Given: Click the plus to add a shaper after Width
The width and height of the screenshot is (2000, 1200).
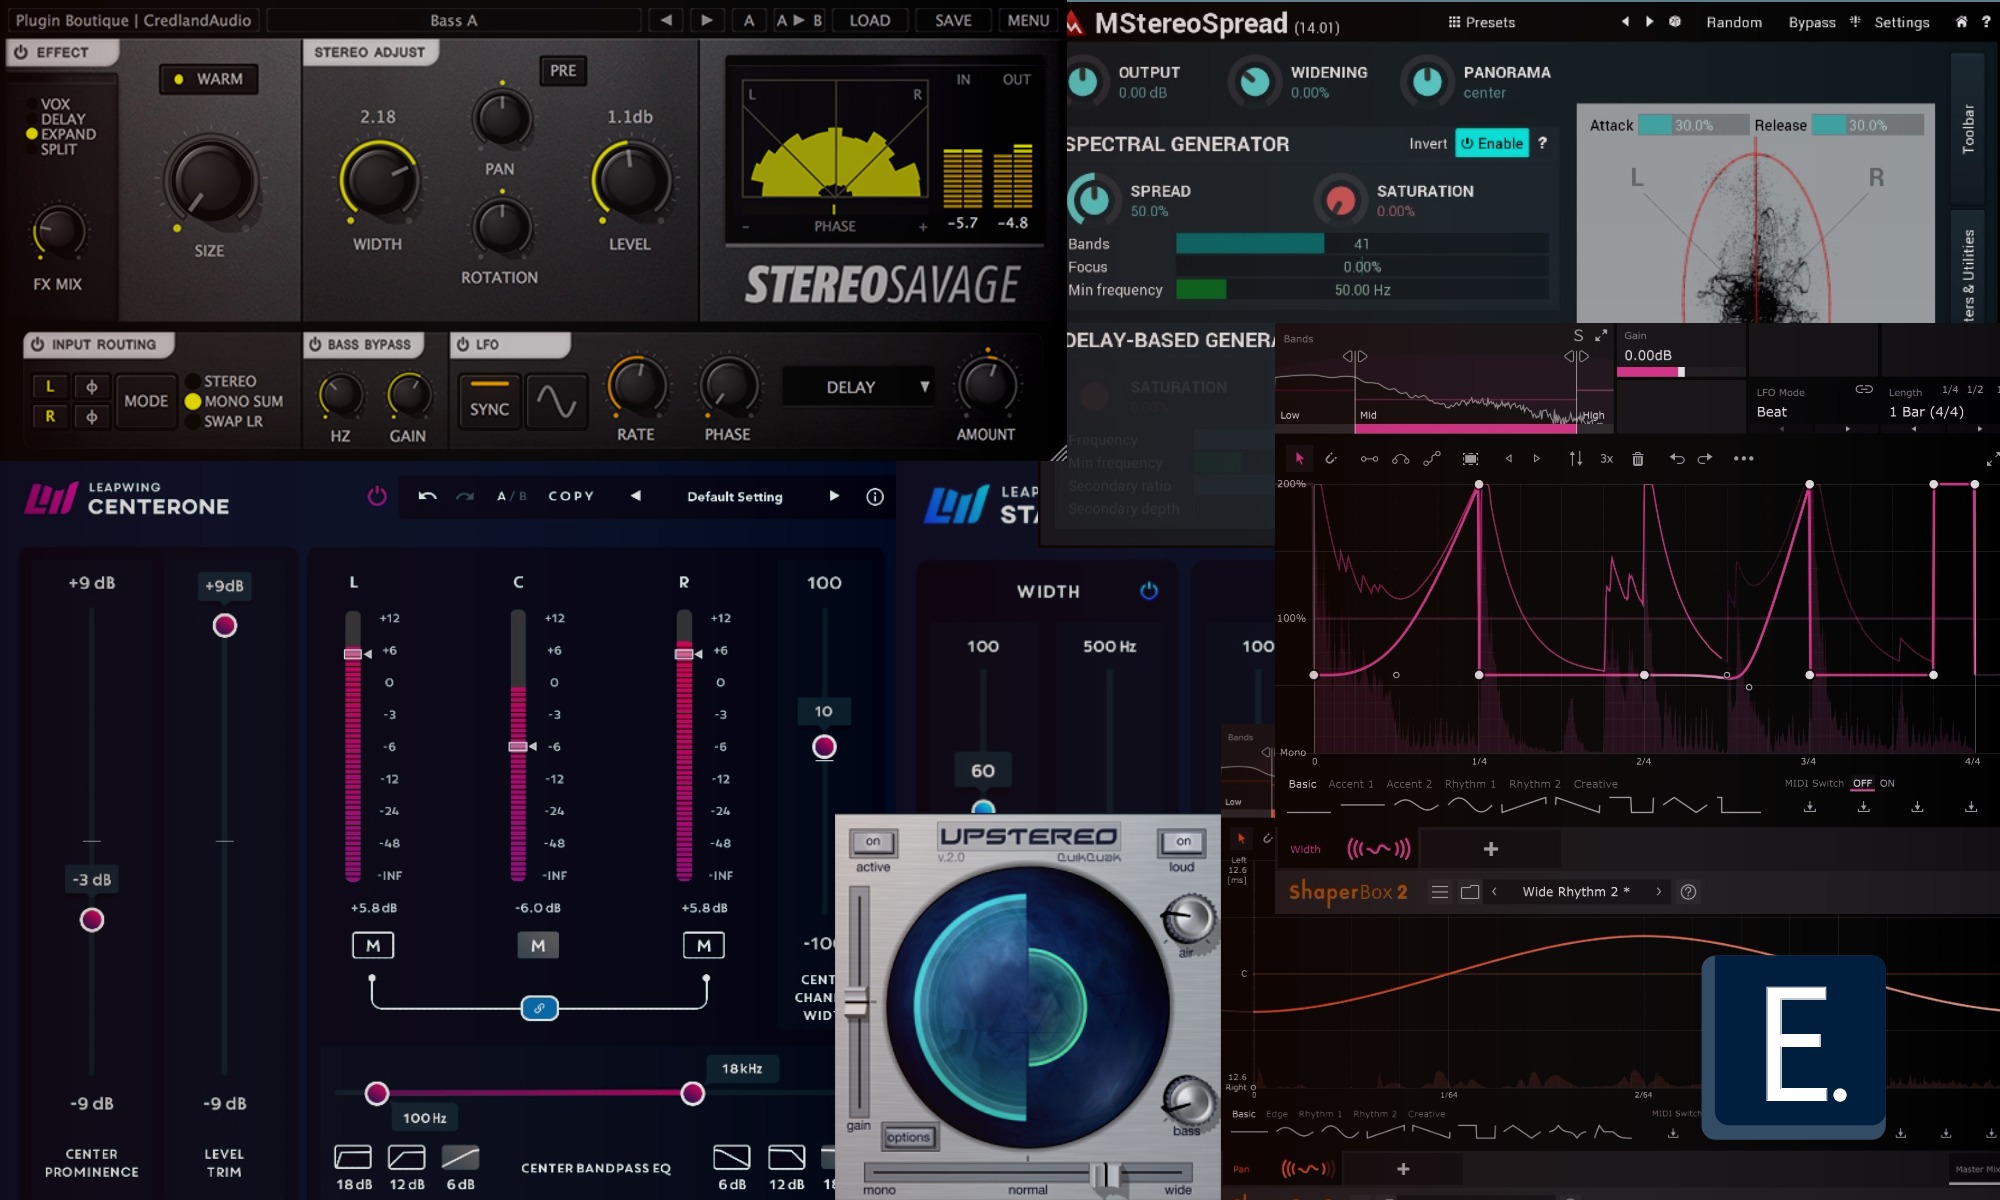Looking at the screenshot, I should click(x=1491, y=849).
